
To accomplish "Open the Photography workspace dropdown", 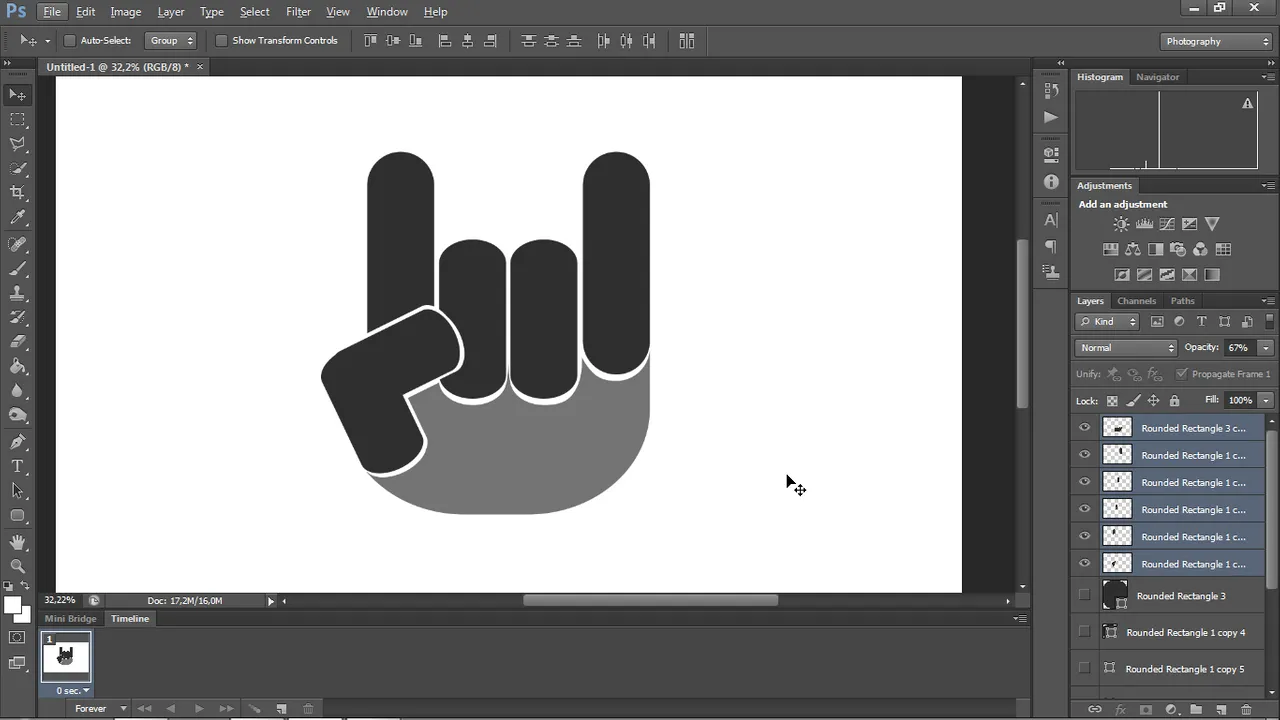I will pos(1217,41).
